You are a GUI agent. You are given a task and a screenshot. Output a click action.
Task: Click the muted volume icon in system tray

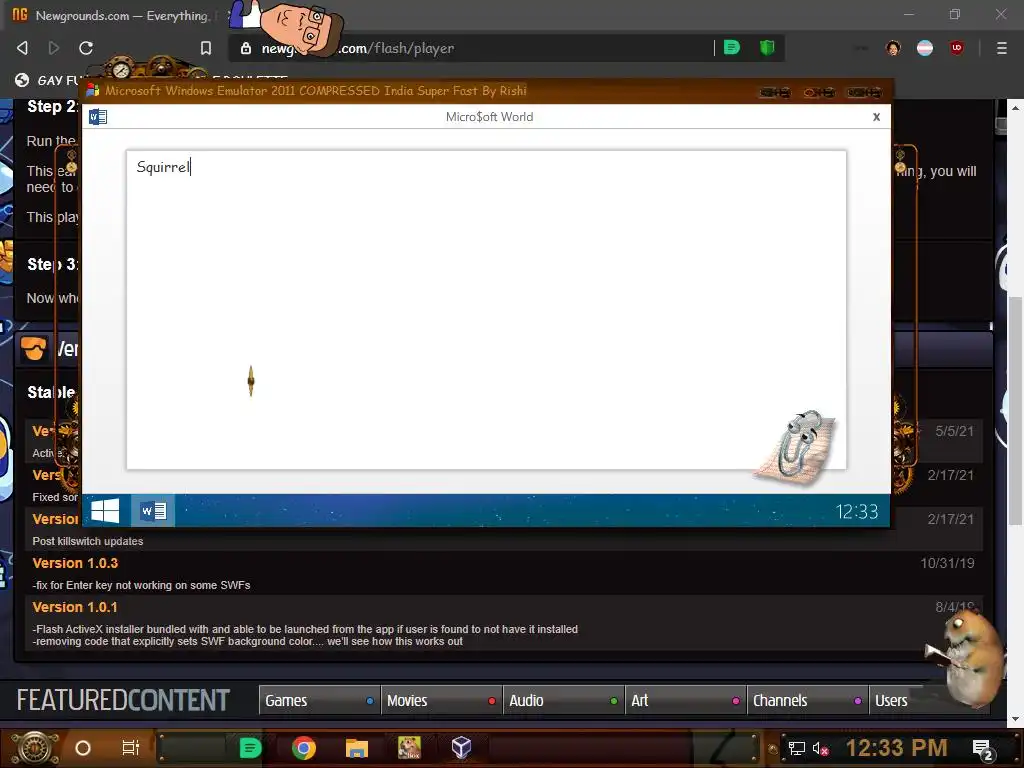pyautogui.click(x=820, y=748)
